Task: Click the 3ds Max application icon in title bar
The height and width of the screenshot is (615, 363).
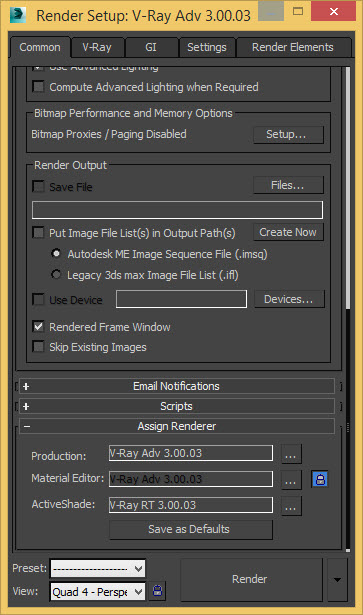Action: pyautogui.click(x=18, y=15)
